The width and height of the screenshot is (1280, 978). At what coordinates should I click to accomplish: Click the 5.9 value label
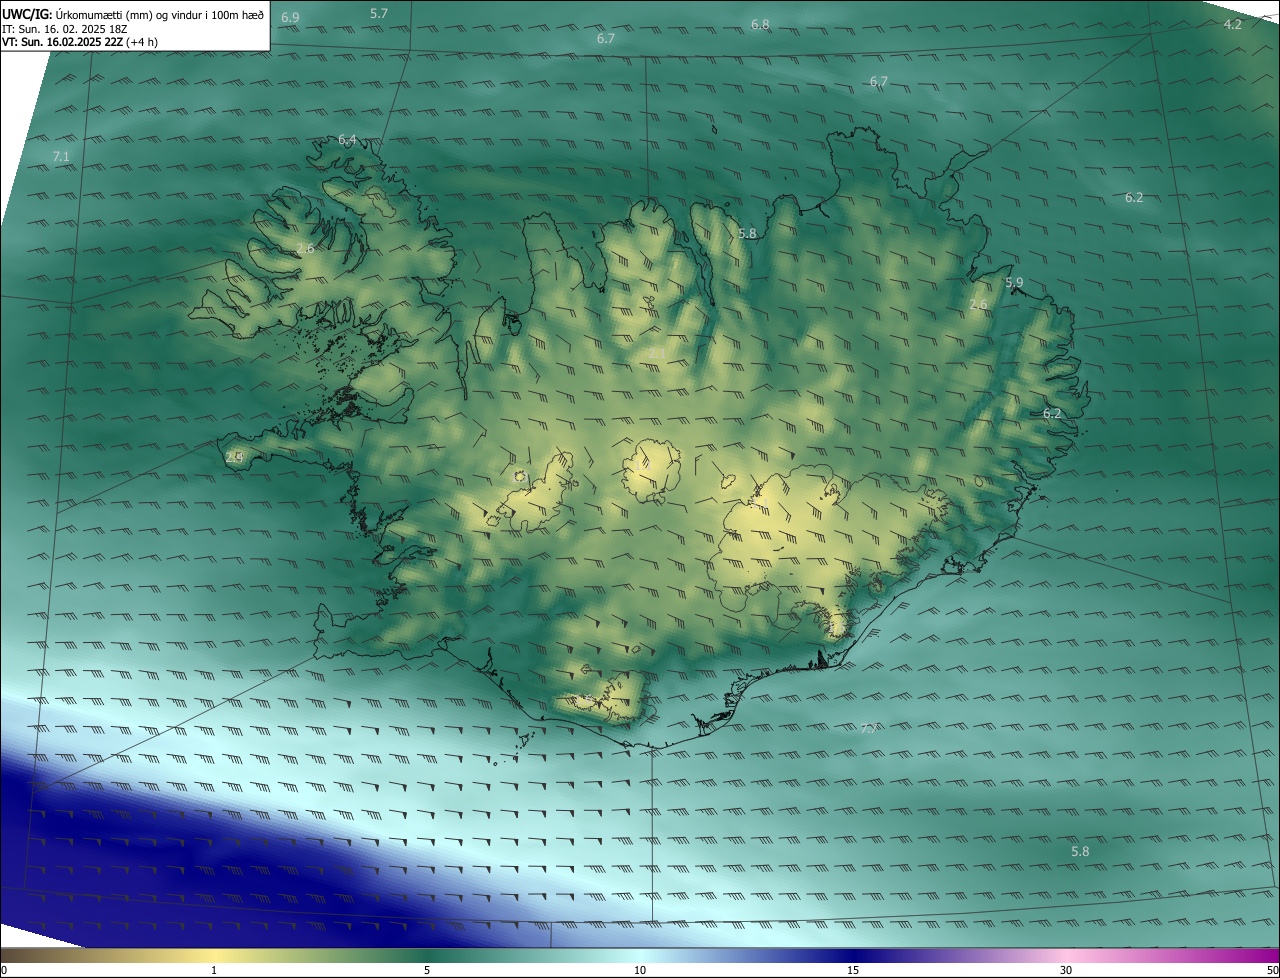click(1014, 283)
